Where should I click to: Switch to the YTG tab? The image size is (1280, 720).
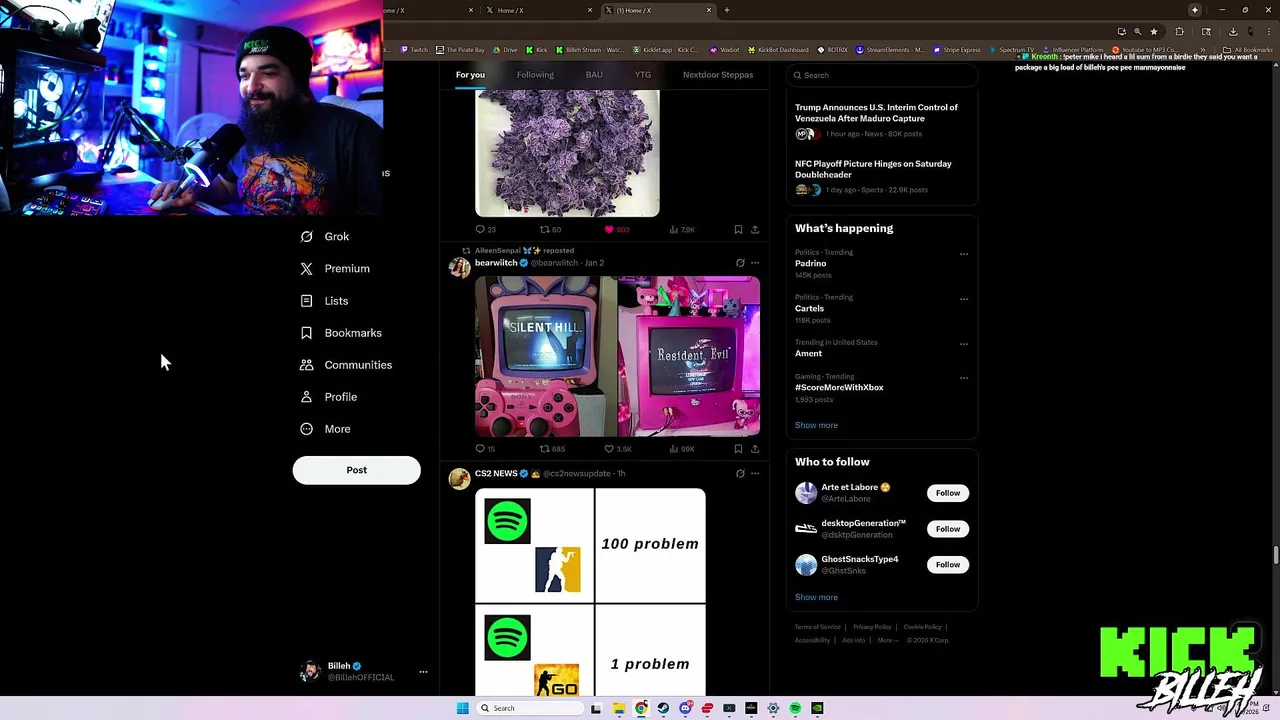(643, 75)
